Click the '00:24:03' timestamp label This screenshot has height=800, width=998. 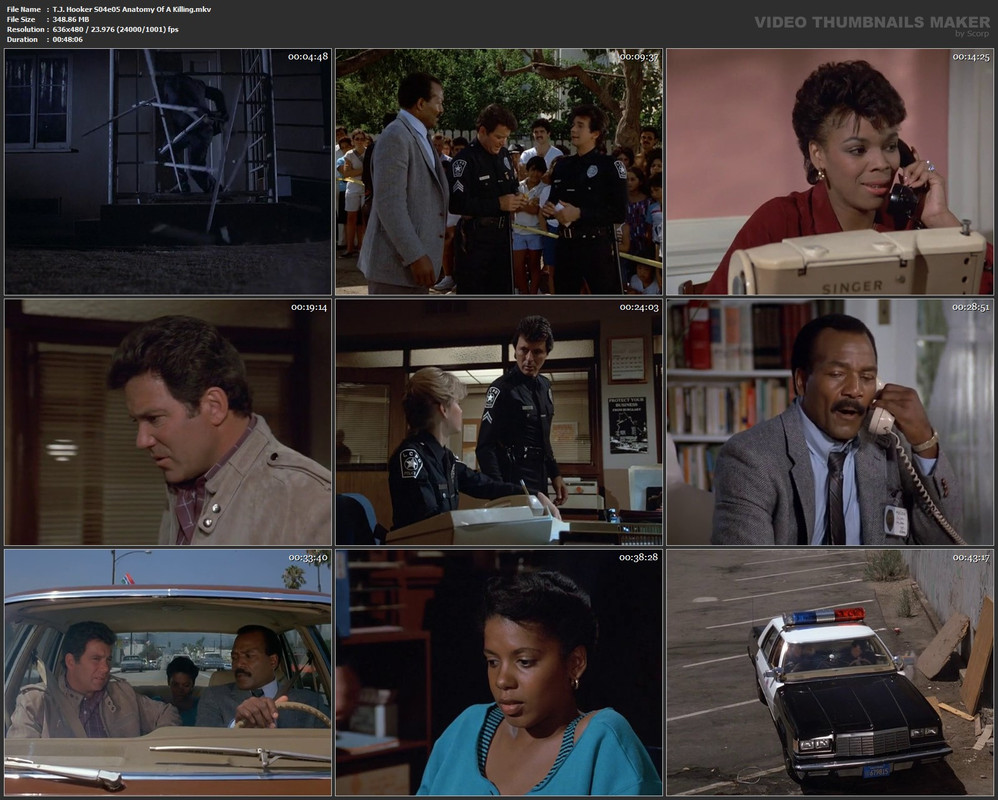(639, 307)
